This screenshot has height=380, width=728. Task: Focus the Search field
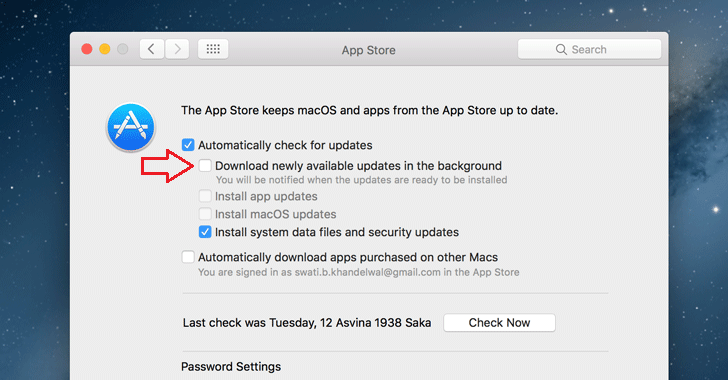coord(589,49)
